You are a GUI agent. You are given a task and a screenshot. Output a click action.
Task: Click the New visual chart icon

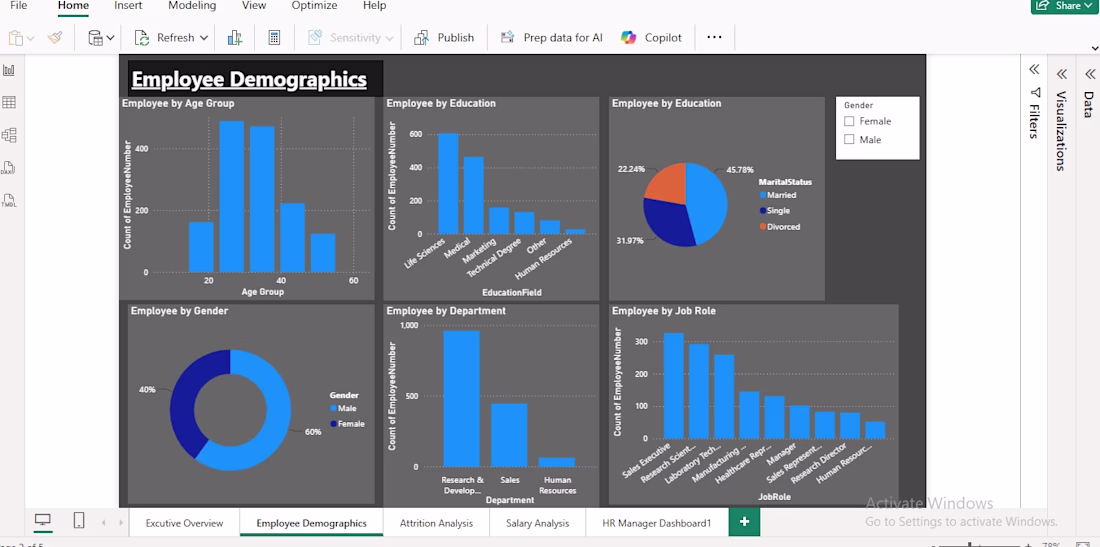tap(235, 38)
